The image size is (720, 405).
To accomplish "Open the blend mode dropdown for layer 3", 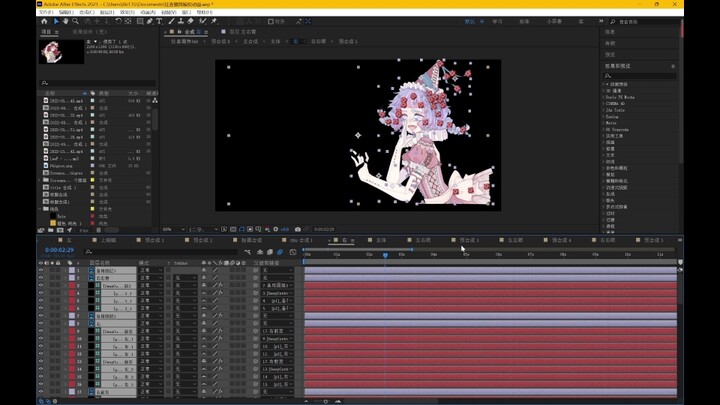I will pos(151,286).
